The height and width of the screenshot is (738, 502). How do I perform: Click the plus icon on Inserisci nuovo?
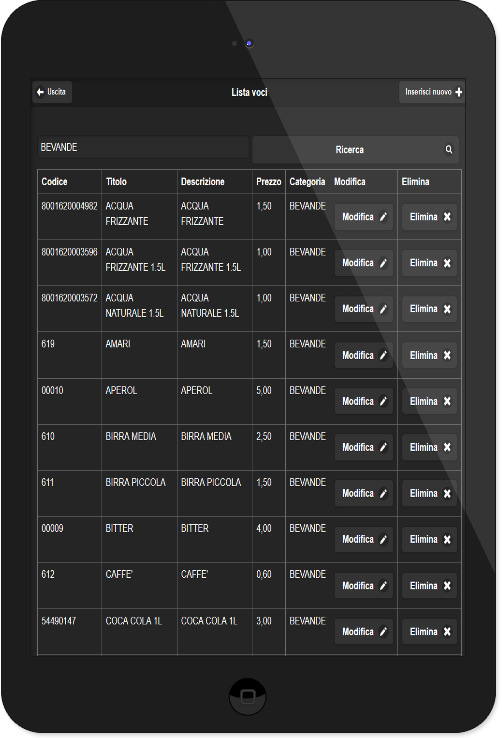coord(459,92)
